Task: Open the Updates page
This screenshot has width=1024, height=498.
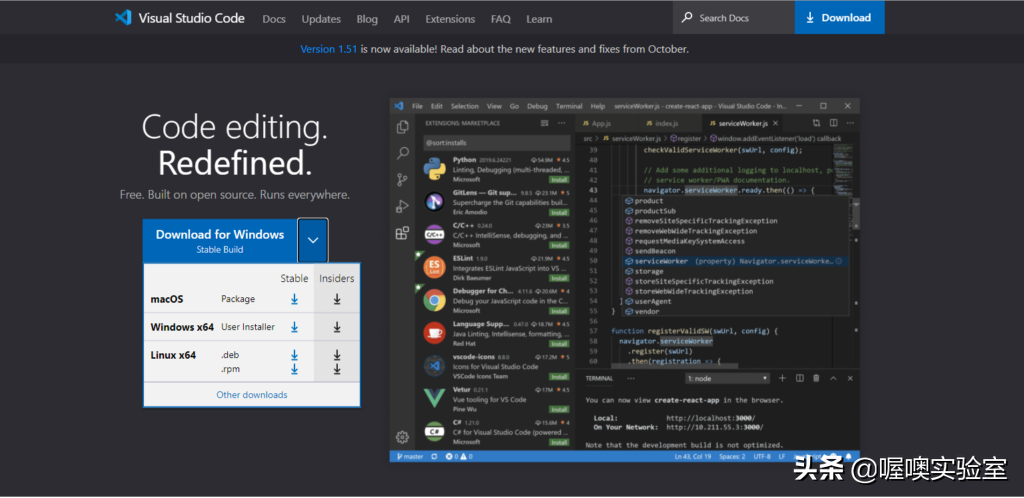Action: click(x=321, y=19)
